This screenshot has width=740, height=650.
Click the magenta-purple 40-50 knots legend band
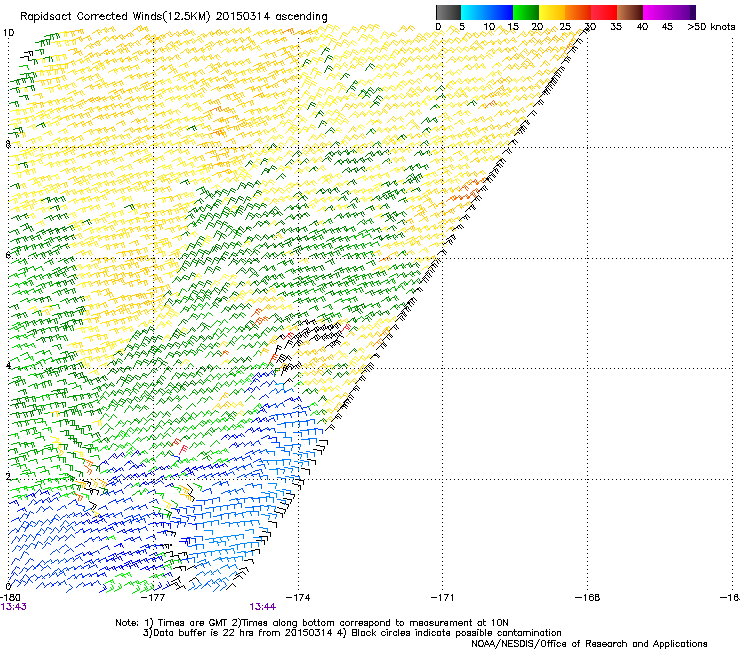click(669, 12)
